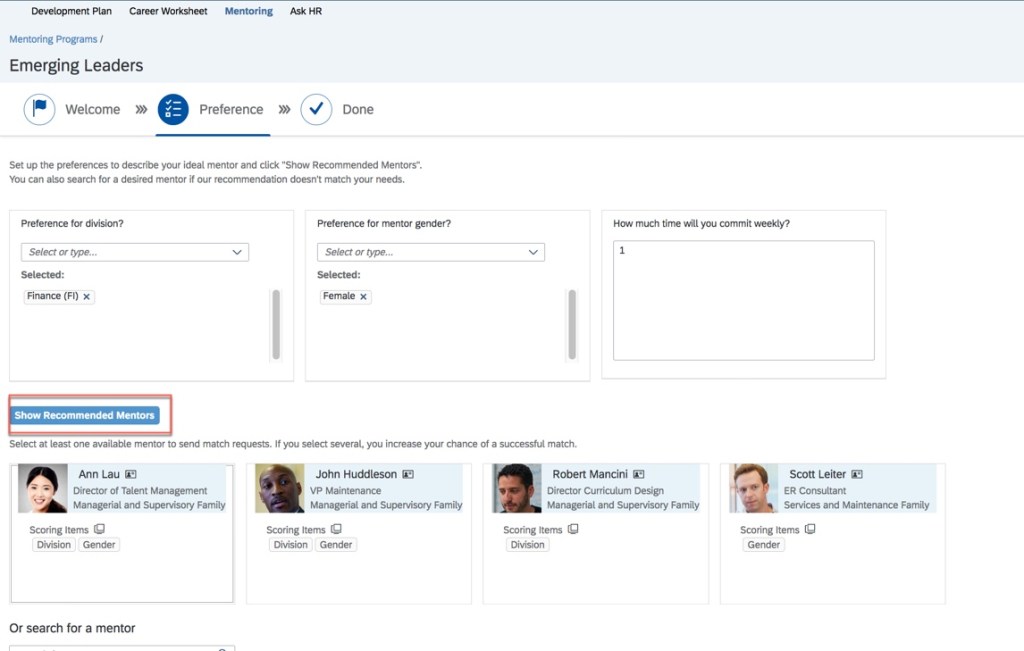Click the Done checkmark step icon
The width and height of the screenshot is (1024, 651).
[316, 109]
